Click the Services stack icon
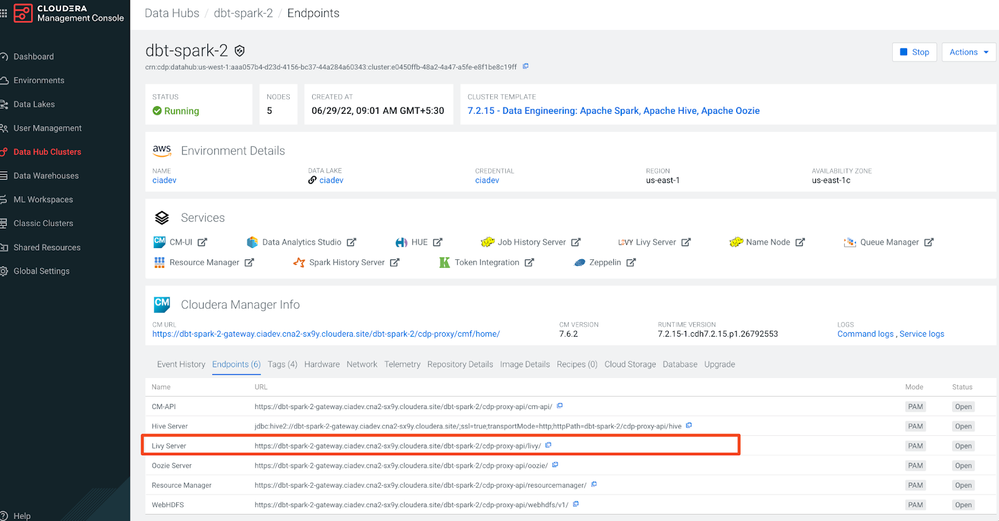Image resolution: width=999 pixels, height=521 pixels. click(162, 218)
